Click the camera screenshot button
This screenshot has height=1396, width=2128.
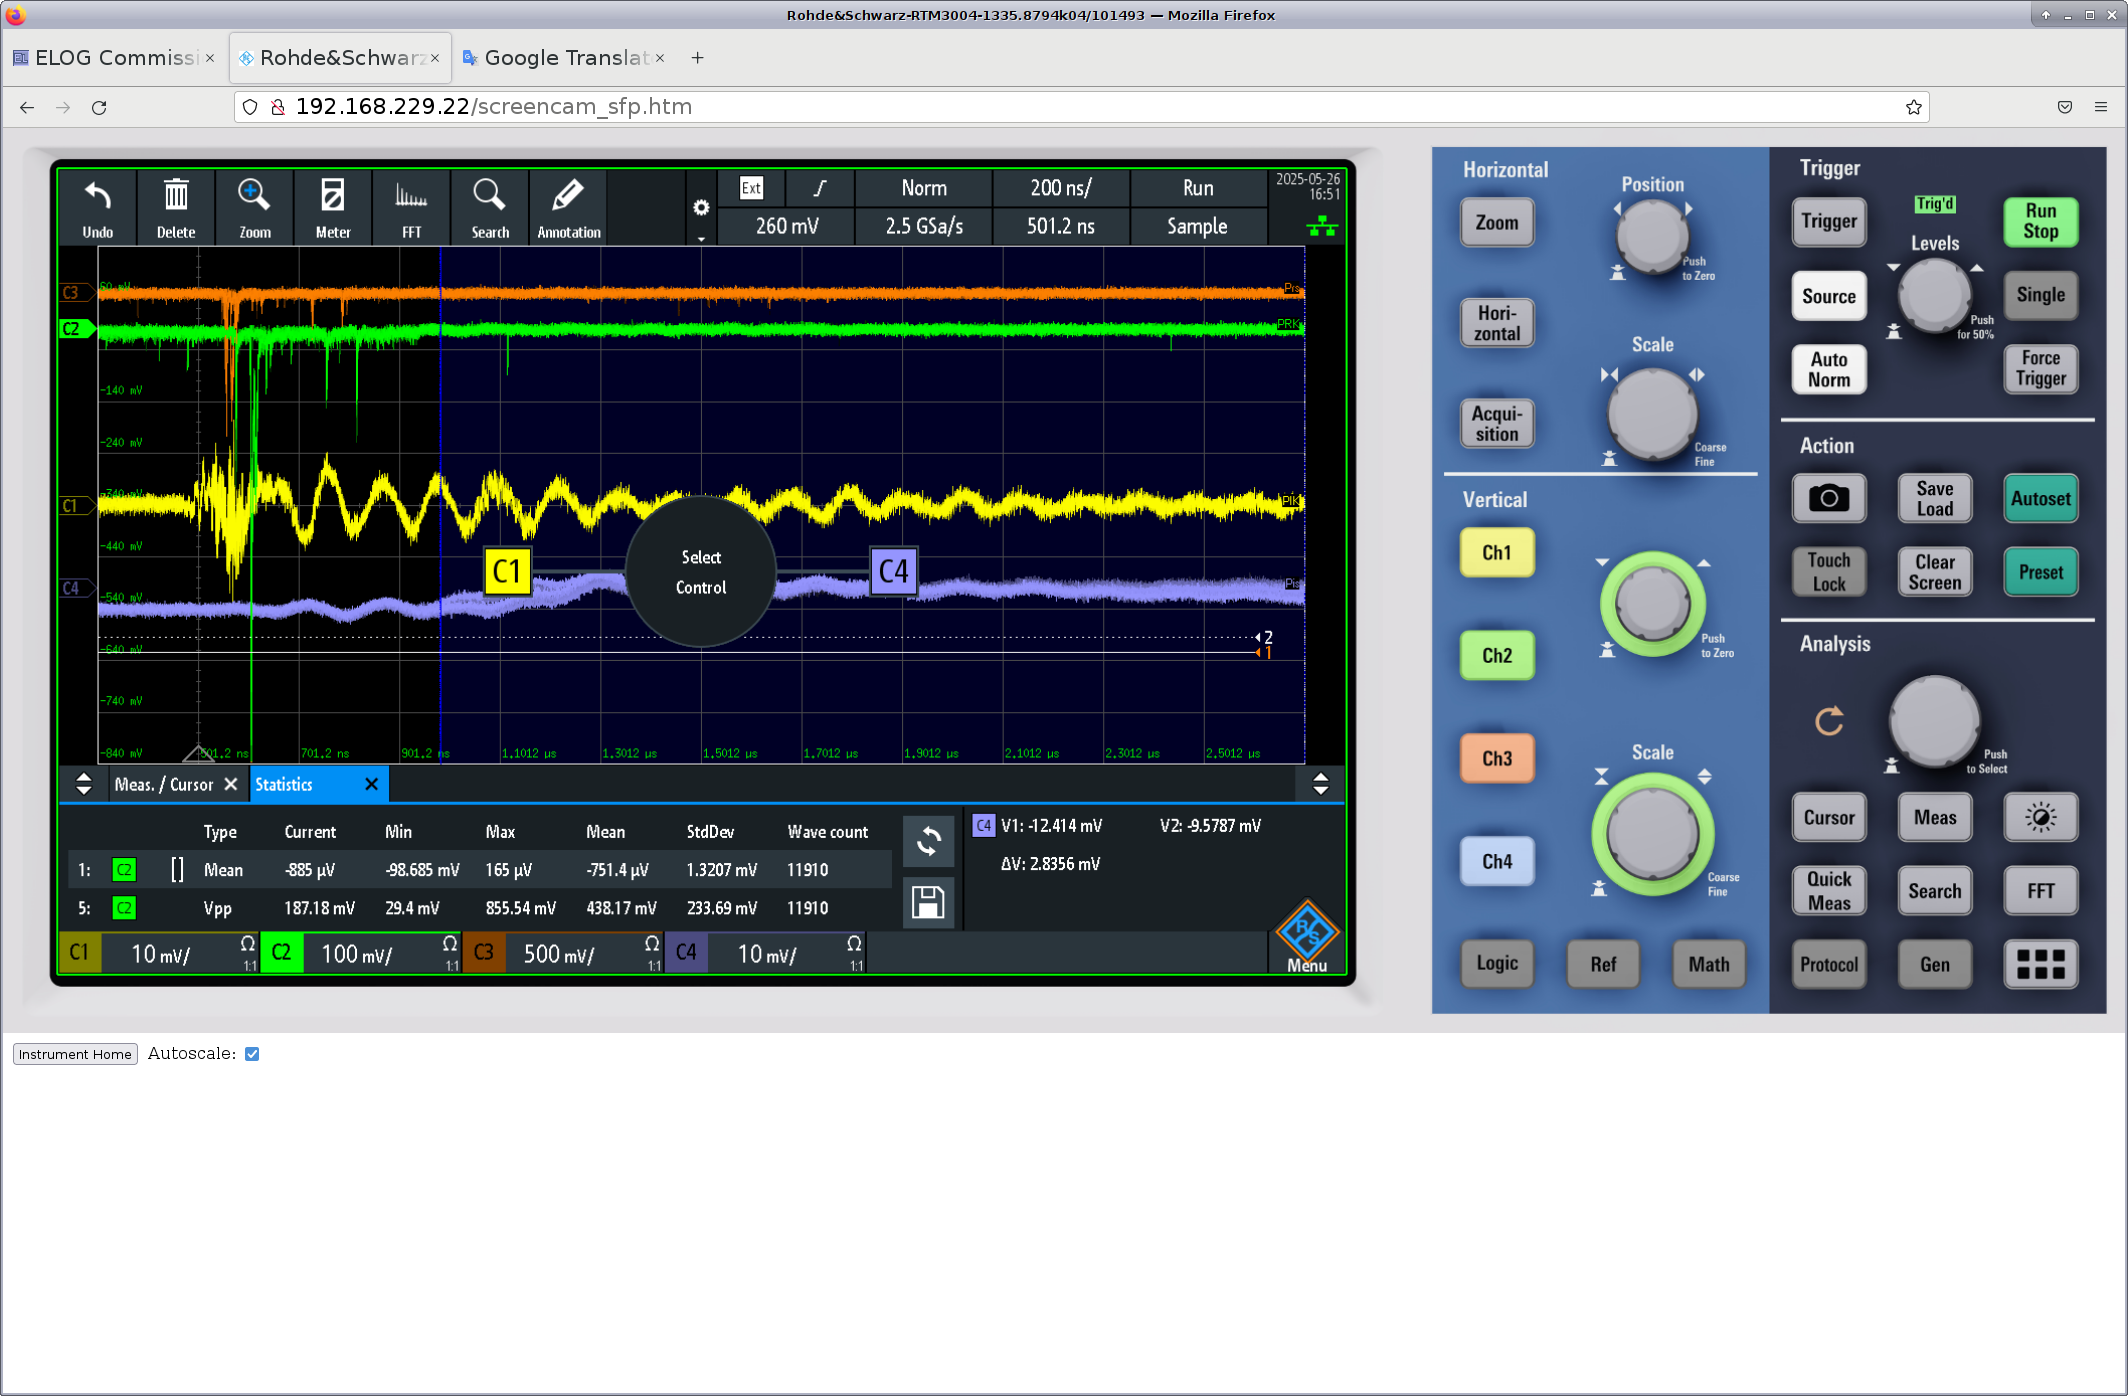pyautogui.click(x=1828, y=498)
